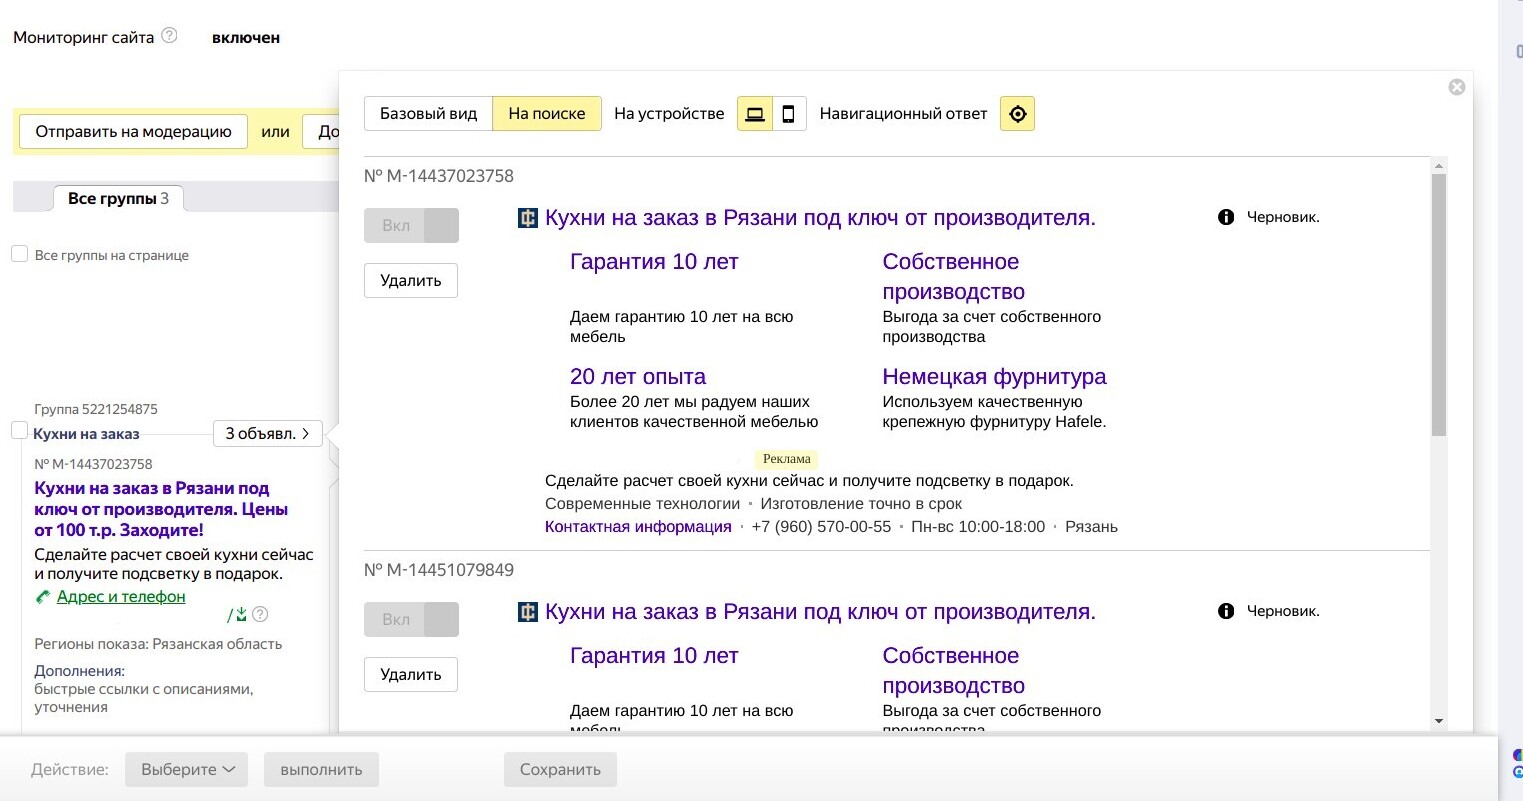Expand the 3 объявл. ads list
Viewport: 1523px width, 801px height.
(x=267, y=433)
